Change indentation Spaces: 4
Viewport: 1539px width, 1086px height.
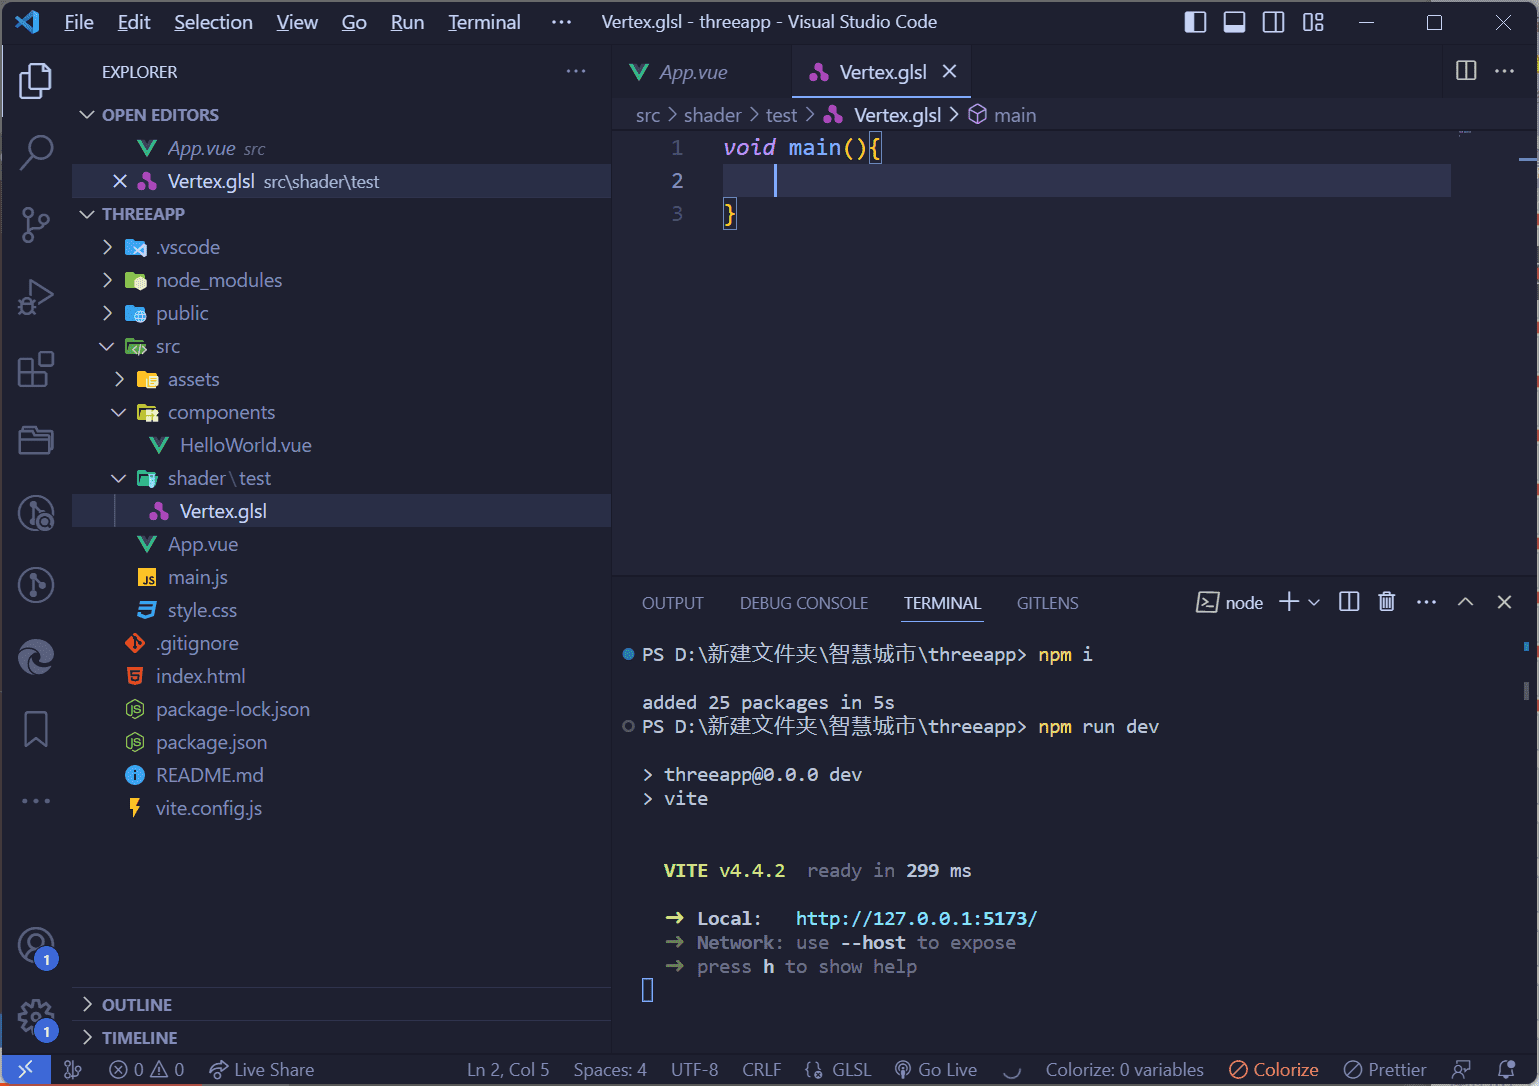610,1069
